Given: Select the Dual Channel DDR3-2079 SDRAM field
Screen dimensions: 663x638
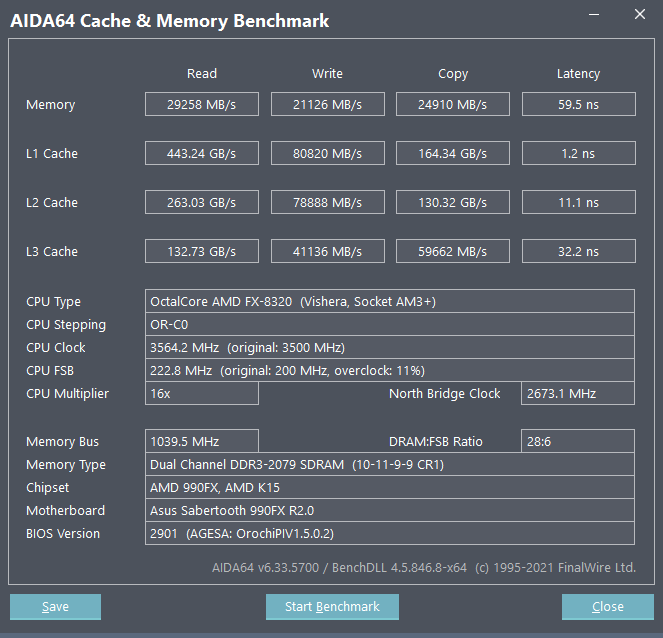Looking at the screenshot, I should tap(389, 464).
